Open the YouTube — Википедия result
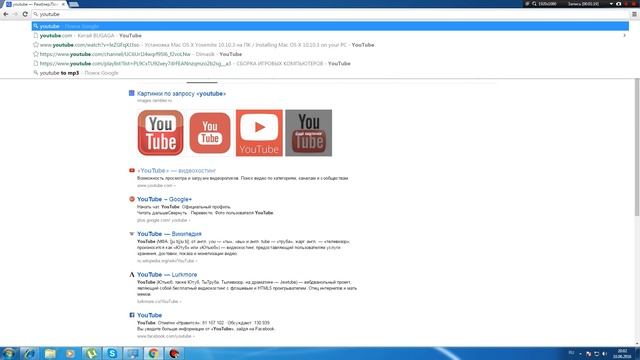The height and width of the screenshot is (360, 640). [x=169, y=234]
